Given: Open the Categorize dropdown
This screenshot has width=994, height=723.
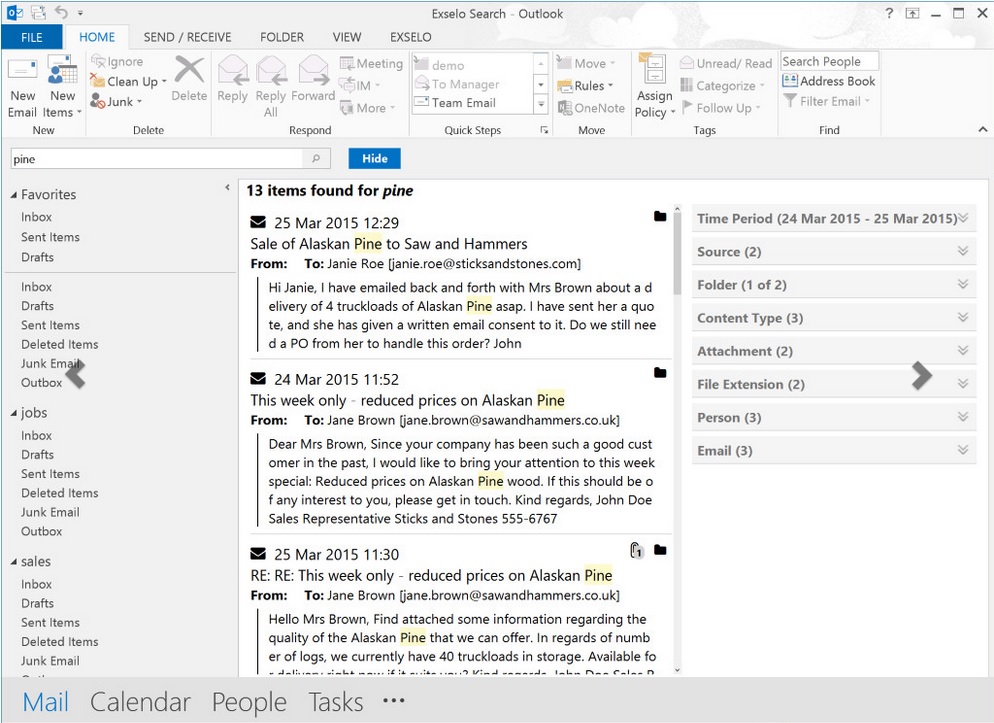Looking at the screenshot, I should coord(726,86).
